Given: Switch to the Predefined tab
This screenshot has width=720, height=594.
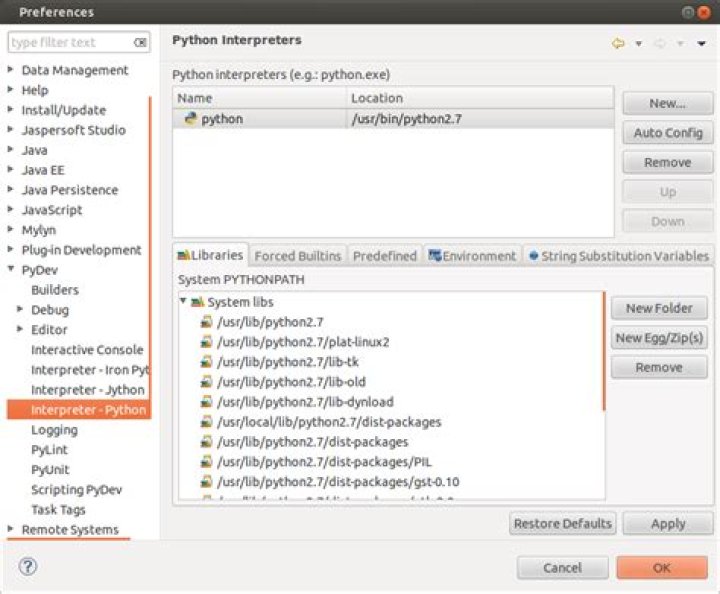Looking at the screenshot, I should tap(385, 256).
